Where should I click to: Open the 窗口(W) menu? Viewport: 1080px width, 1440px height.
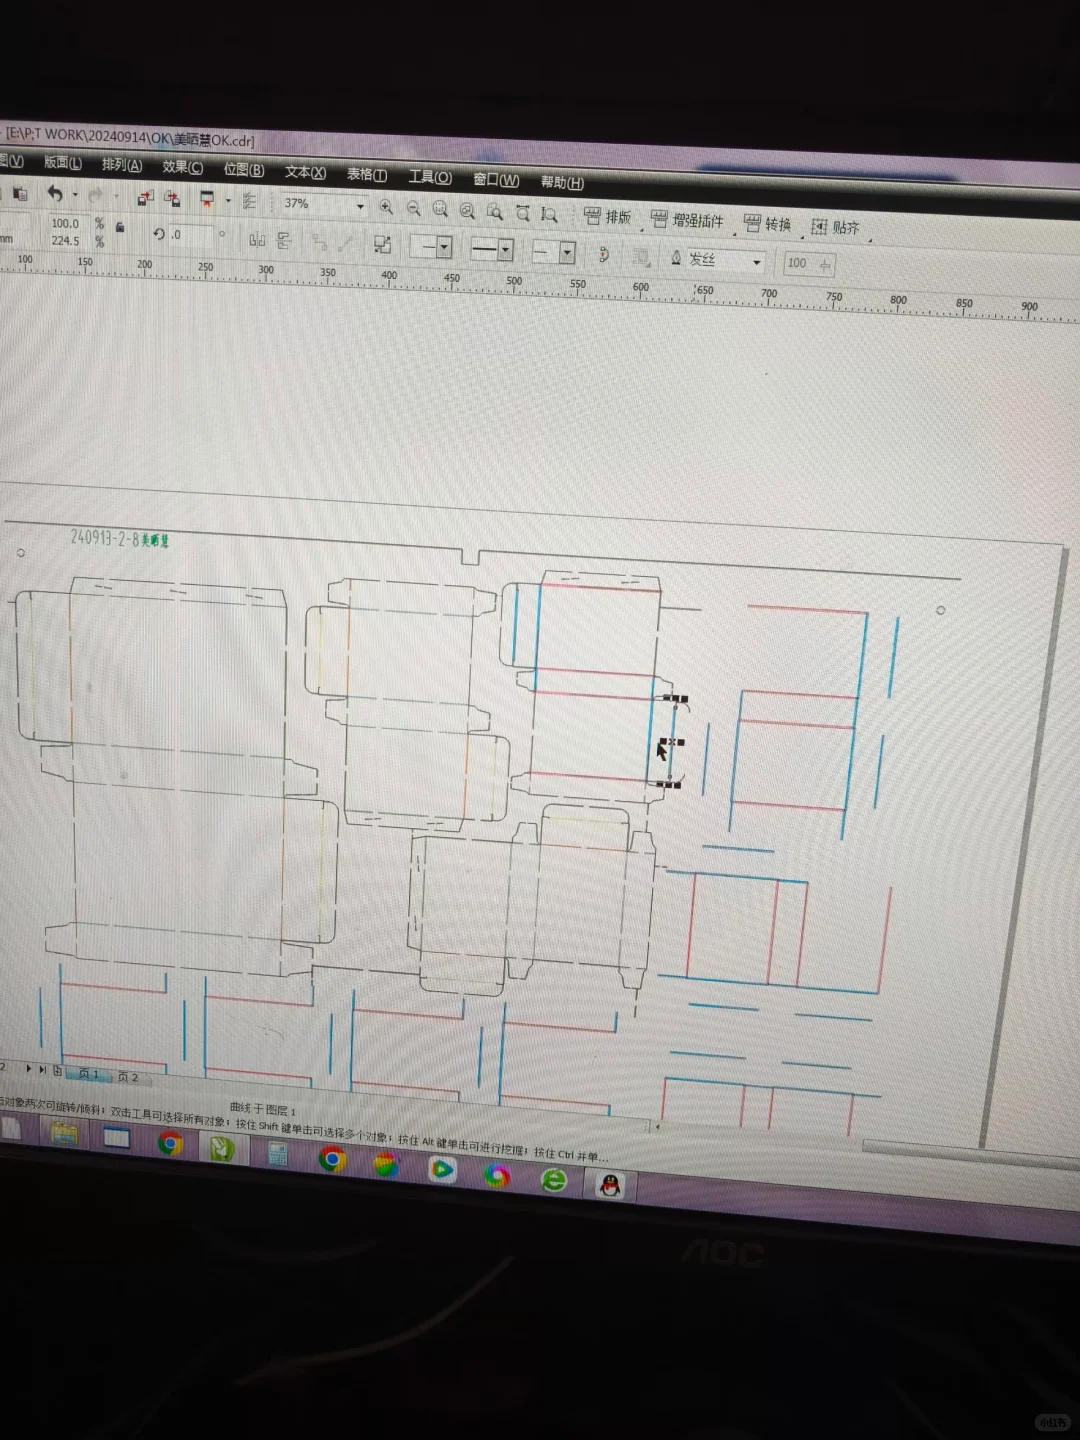point(496,180)
